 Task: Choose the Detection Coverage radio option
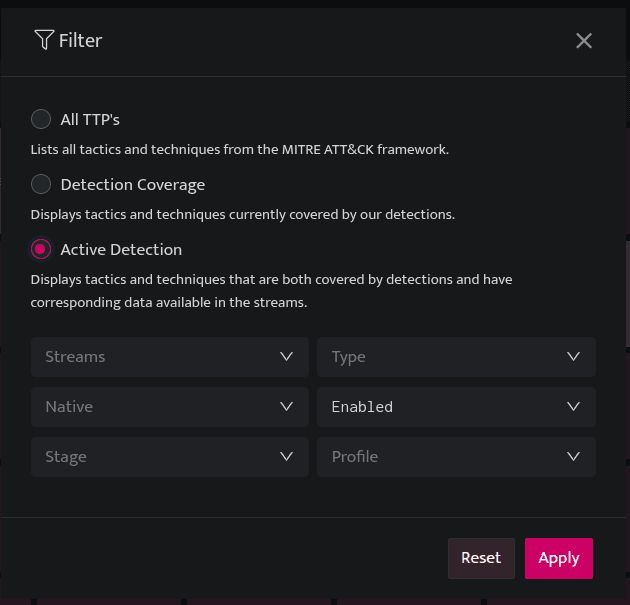(41, 184)
